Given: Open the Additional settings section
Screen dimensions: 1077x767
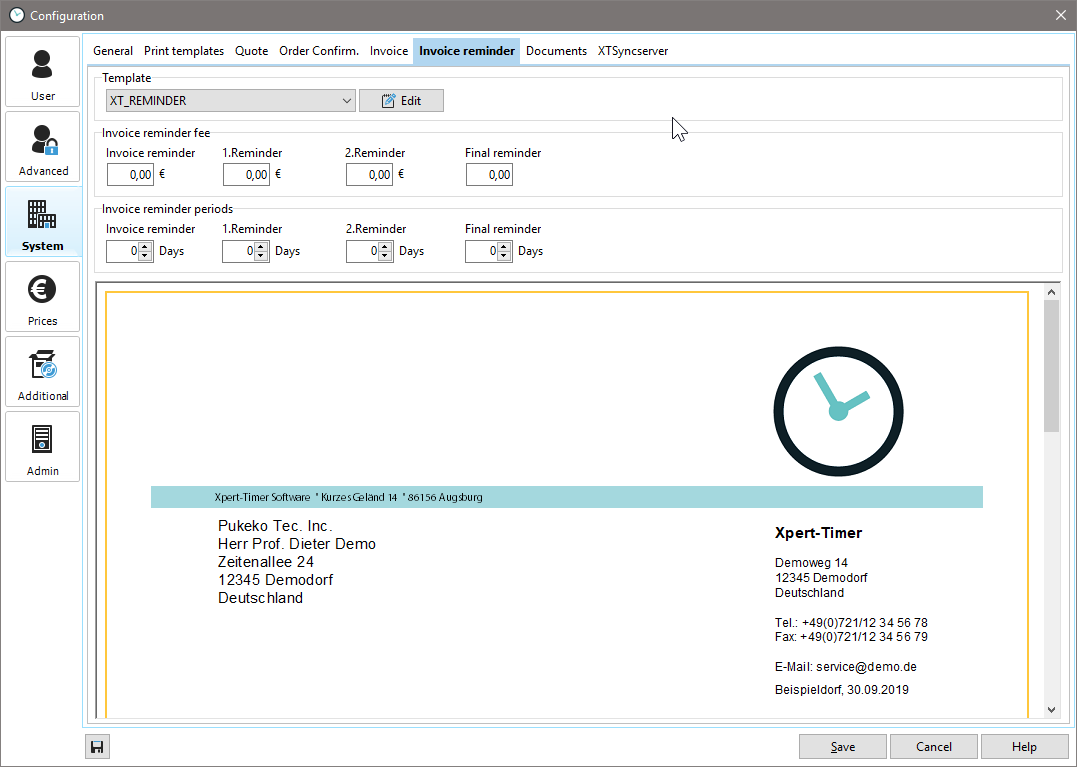Looking at the screenshot, I should [x=42, y=372].
